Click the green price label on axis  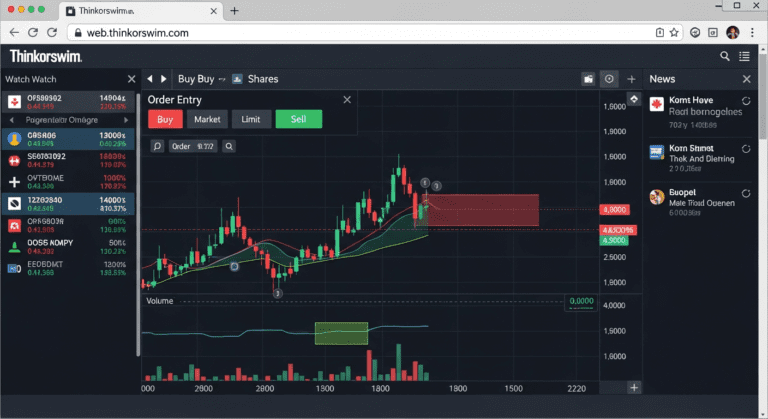pyautogui.click(x=614, y=241)
